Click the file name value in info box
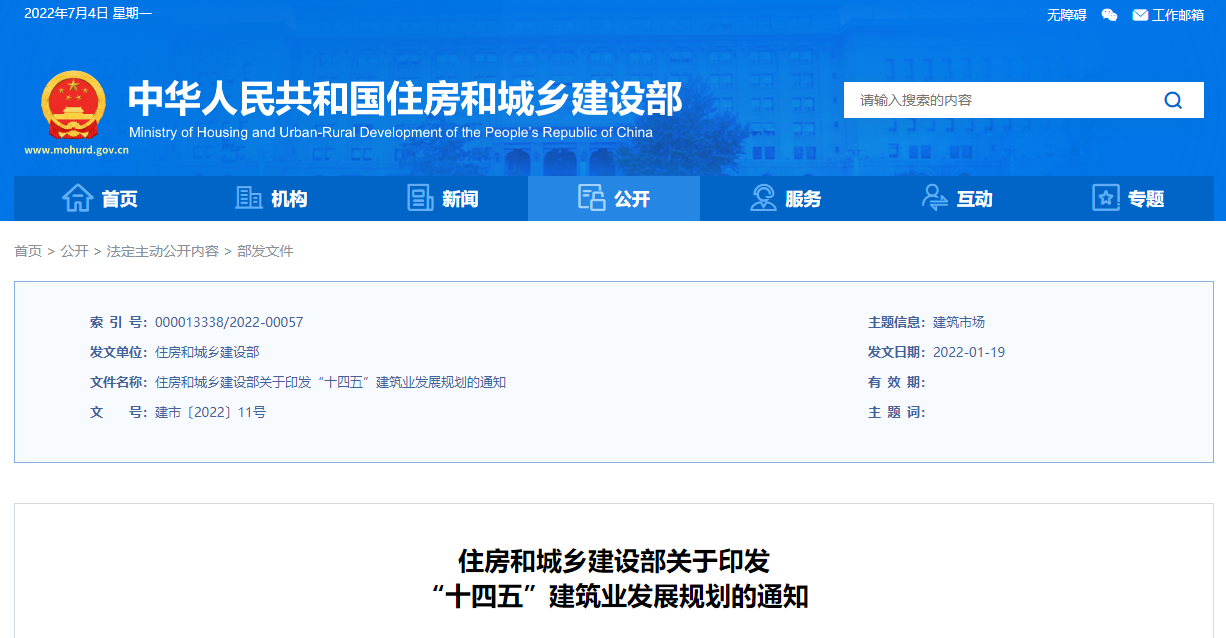1226x638 pixels. (x=331, y=382)
